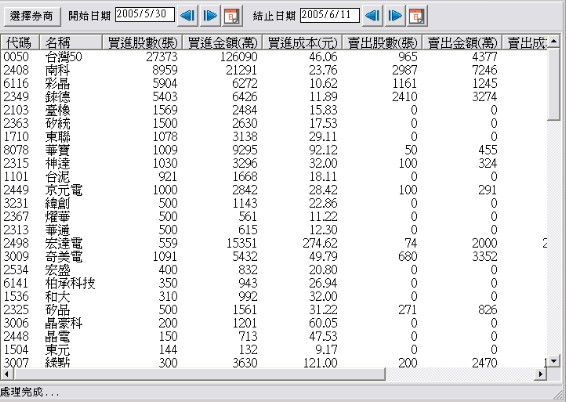
Task: Sort by 買進金額(萬) column header
Action: pyautogui.click(x=222, y=43)
